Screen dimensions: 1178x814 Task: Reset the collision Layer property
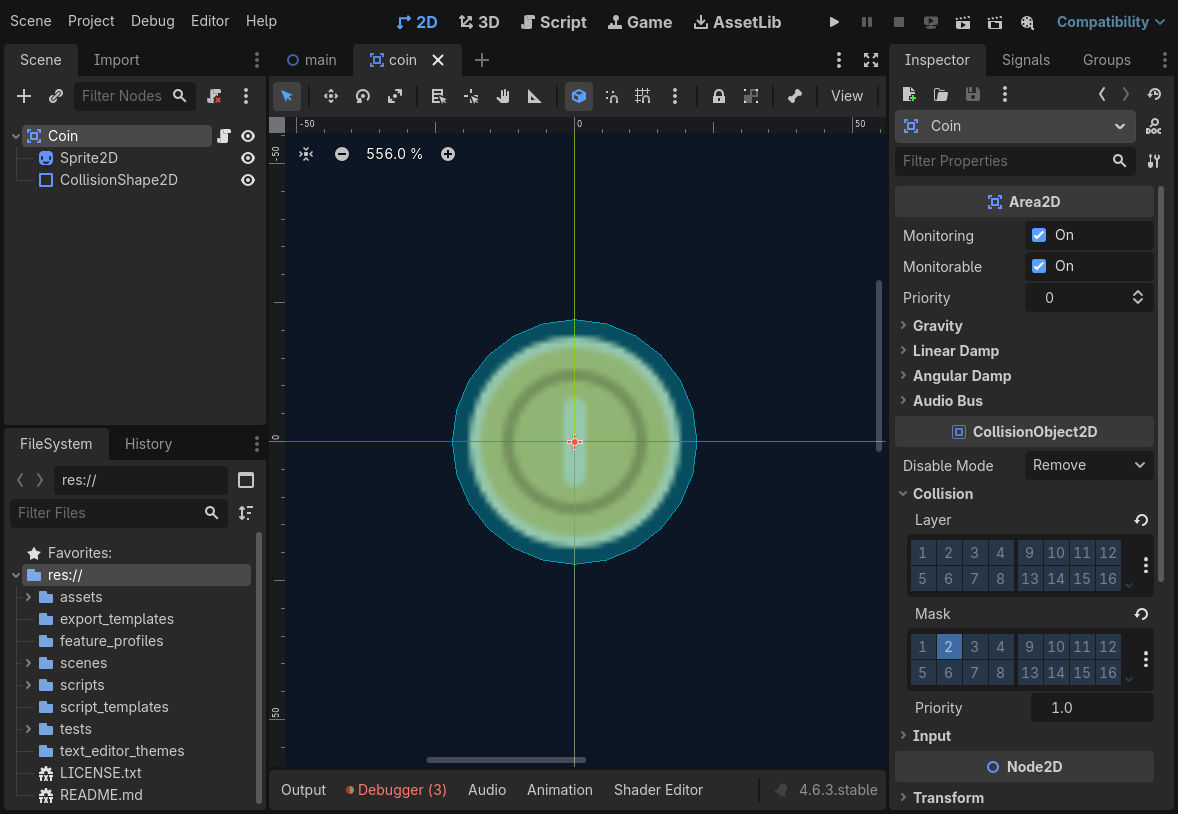pos(1141,520)
